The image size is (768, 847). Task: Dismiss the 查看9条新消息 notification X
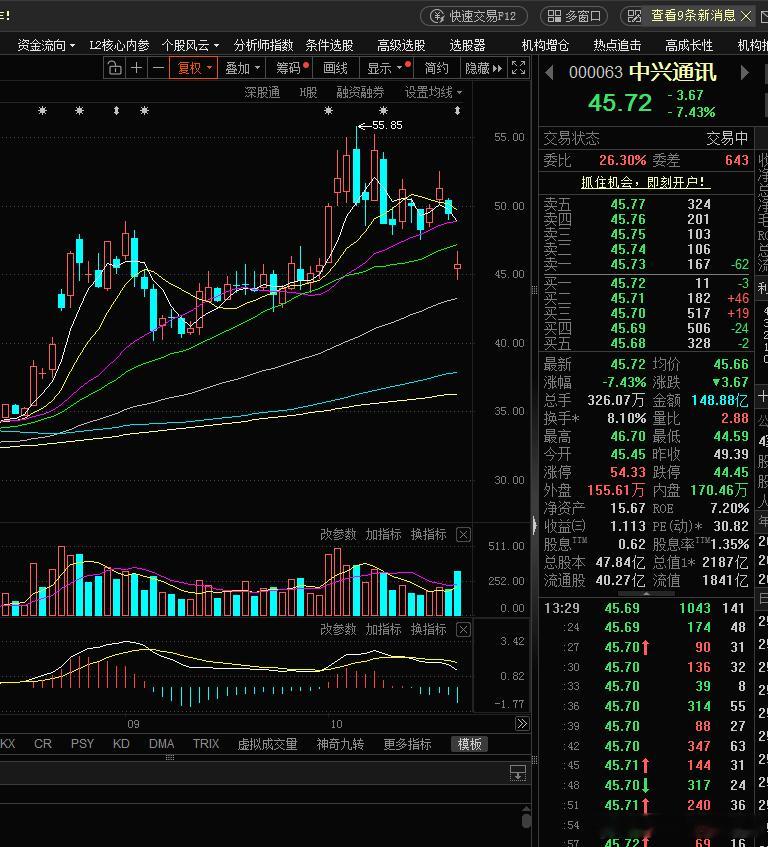tap(746, 16)
